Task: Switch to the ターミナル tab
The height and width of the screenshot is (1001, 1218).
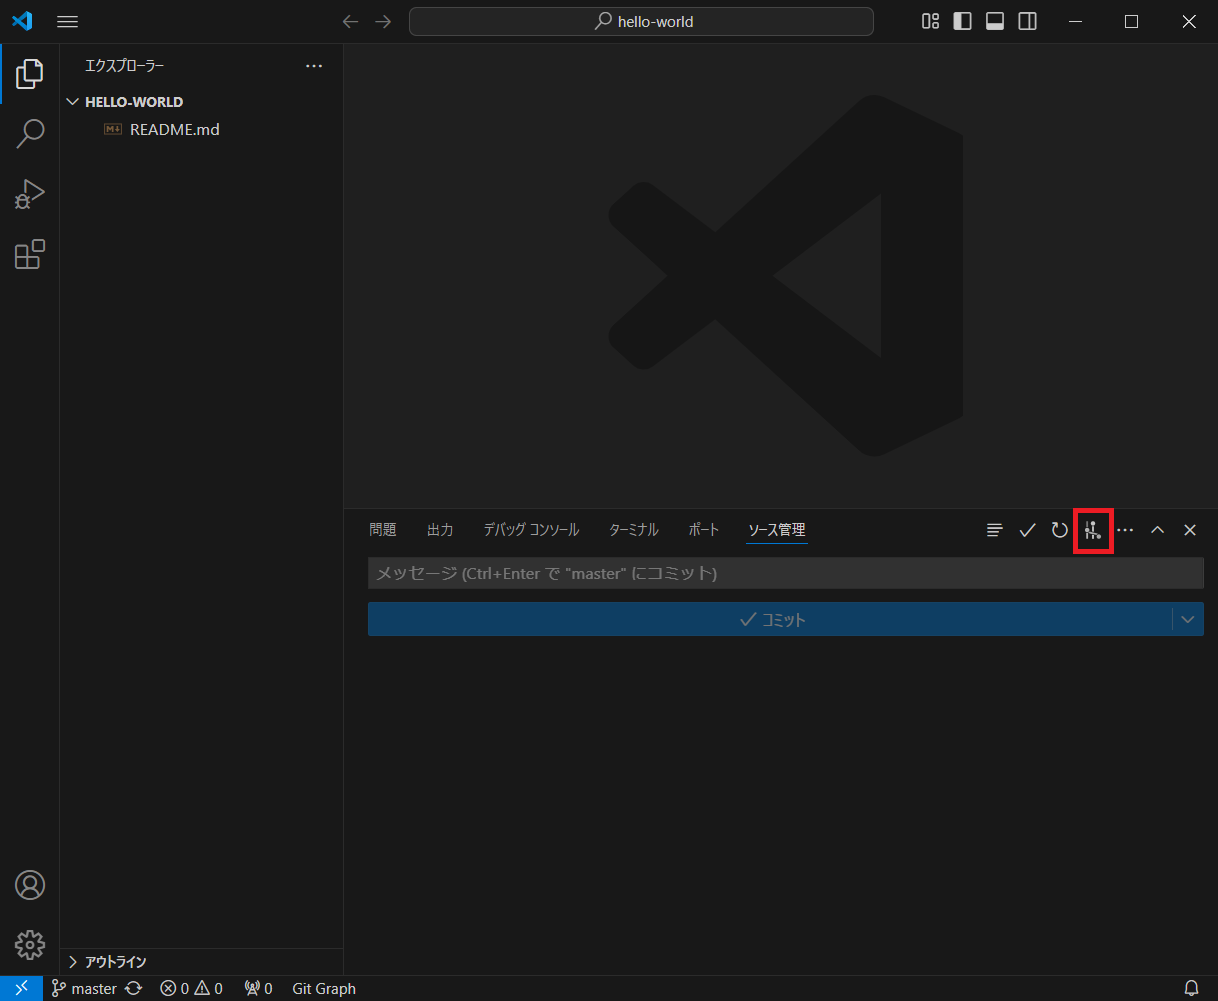Action: pos(633,530)
